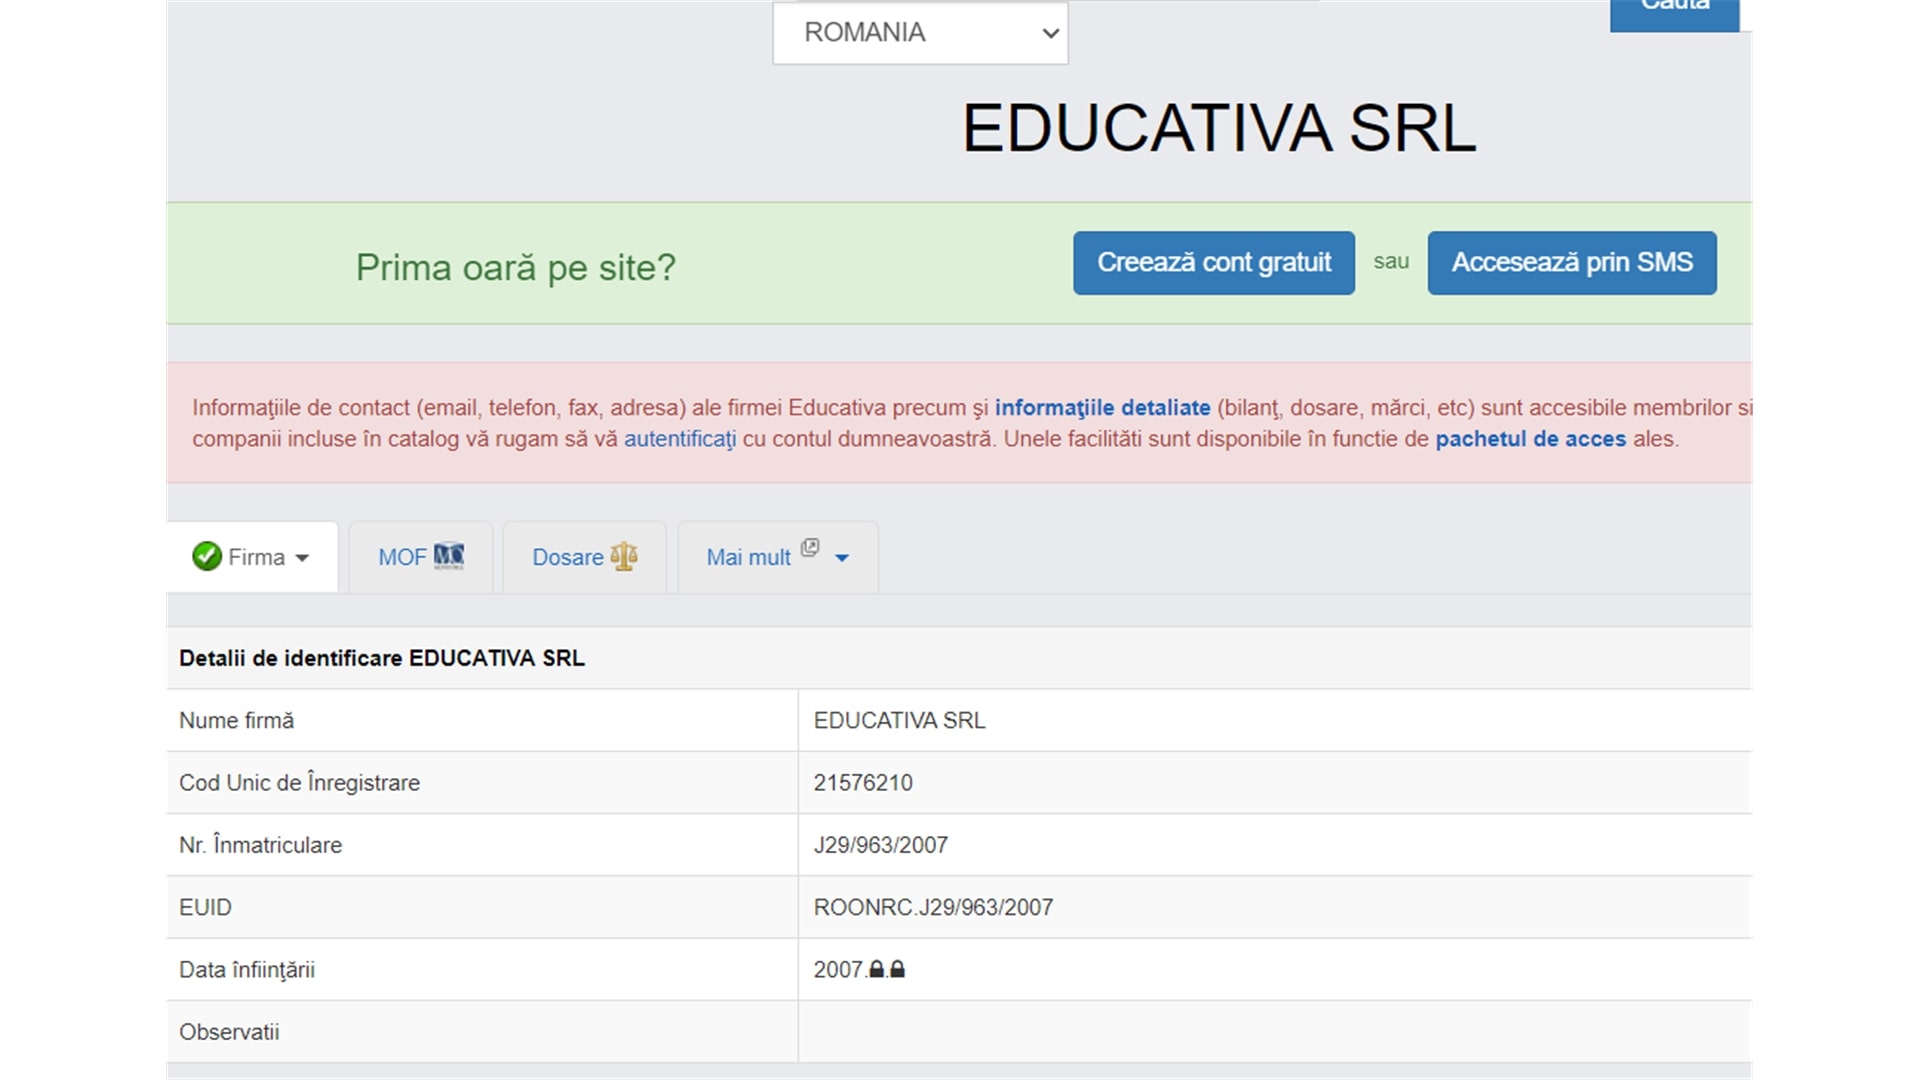Click the Cod Unic de Înregistrare label
Image resolution: width=1919 pixels, height=1080 pixels.
pos(299,783)
